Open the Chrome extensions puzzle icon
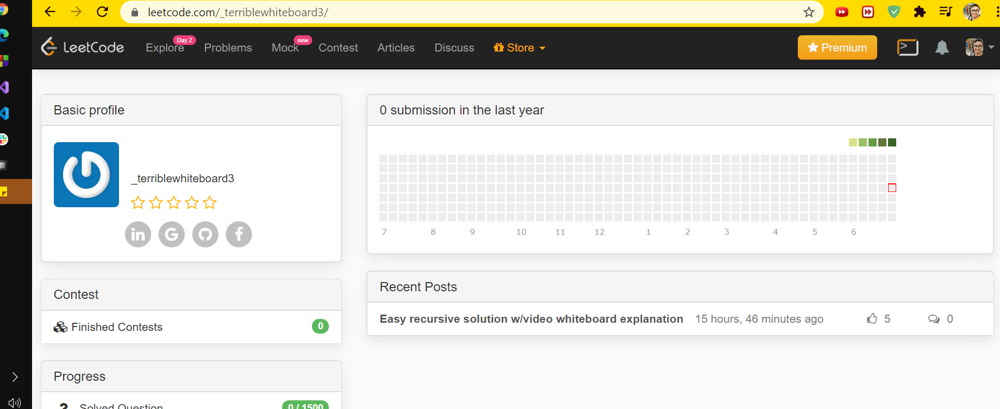Viewport: 1000px width, 409px height. pyautogui.click(x=920, y=12)
